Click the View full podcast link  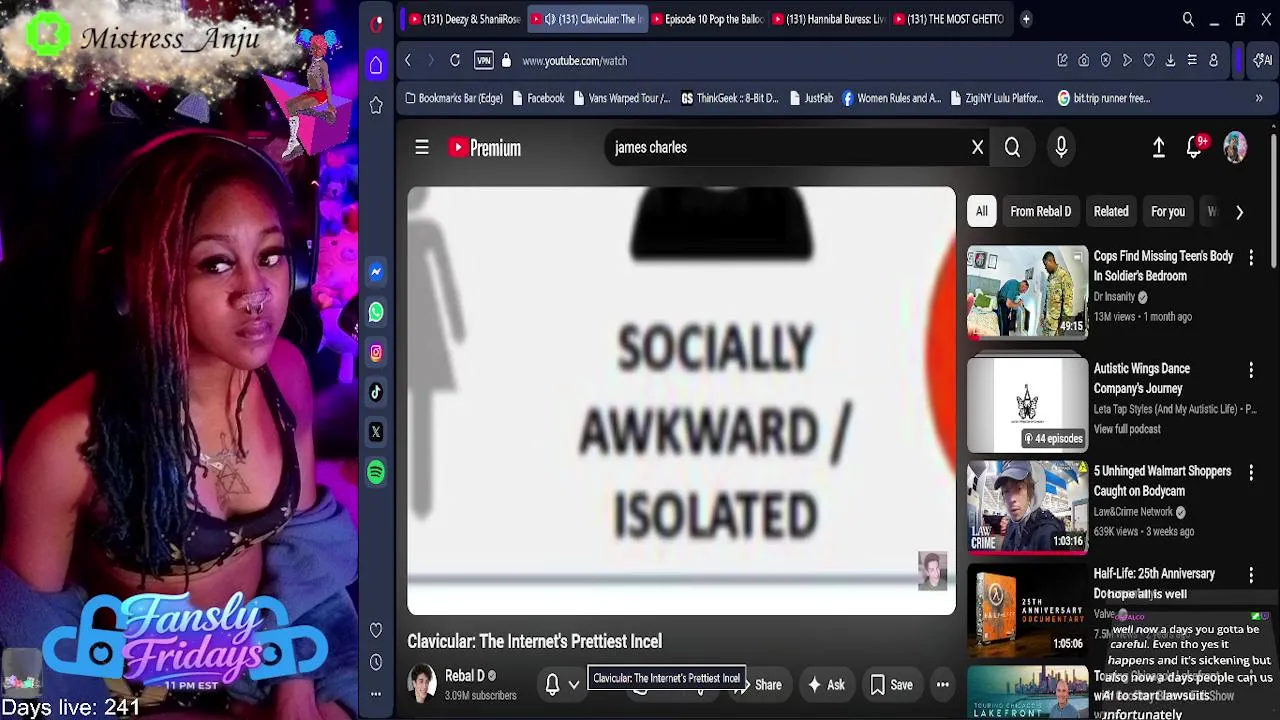(1127, 429)
